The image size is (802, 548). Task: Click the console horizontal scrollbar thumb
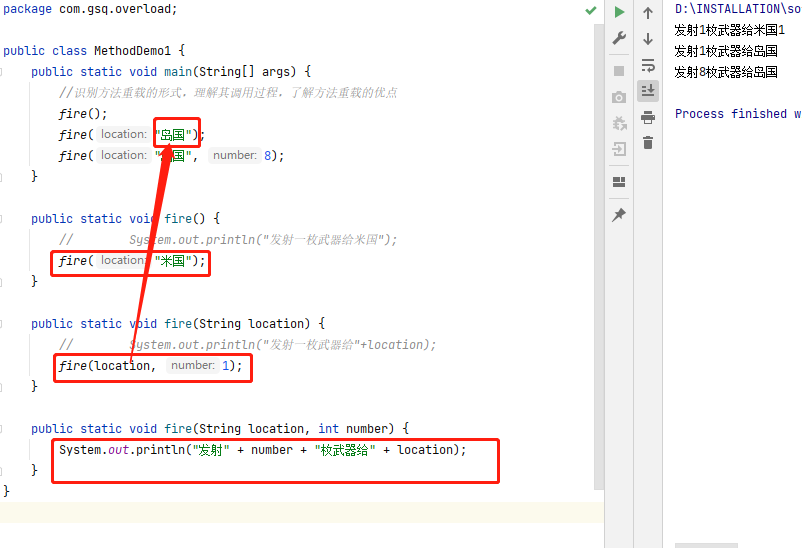[x=706, y=545]
